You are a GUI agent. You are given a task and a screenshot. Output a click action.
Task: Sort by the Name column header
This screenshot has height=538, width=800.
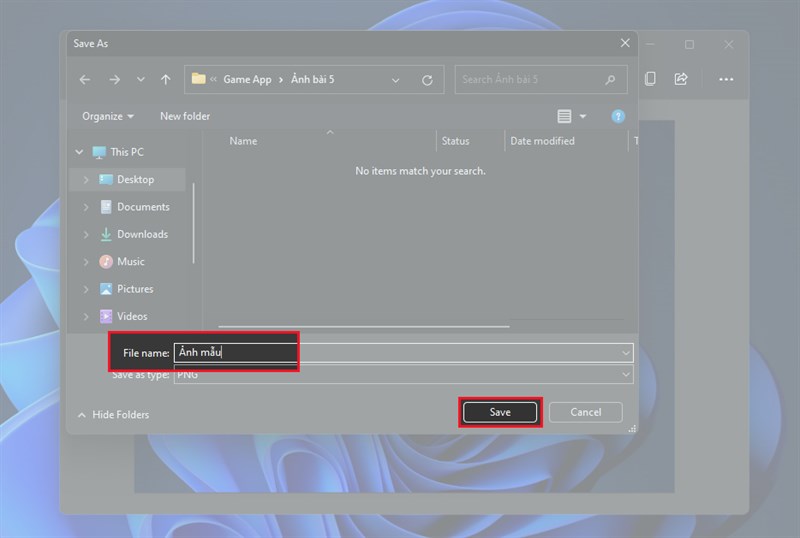tap(243, 141)
